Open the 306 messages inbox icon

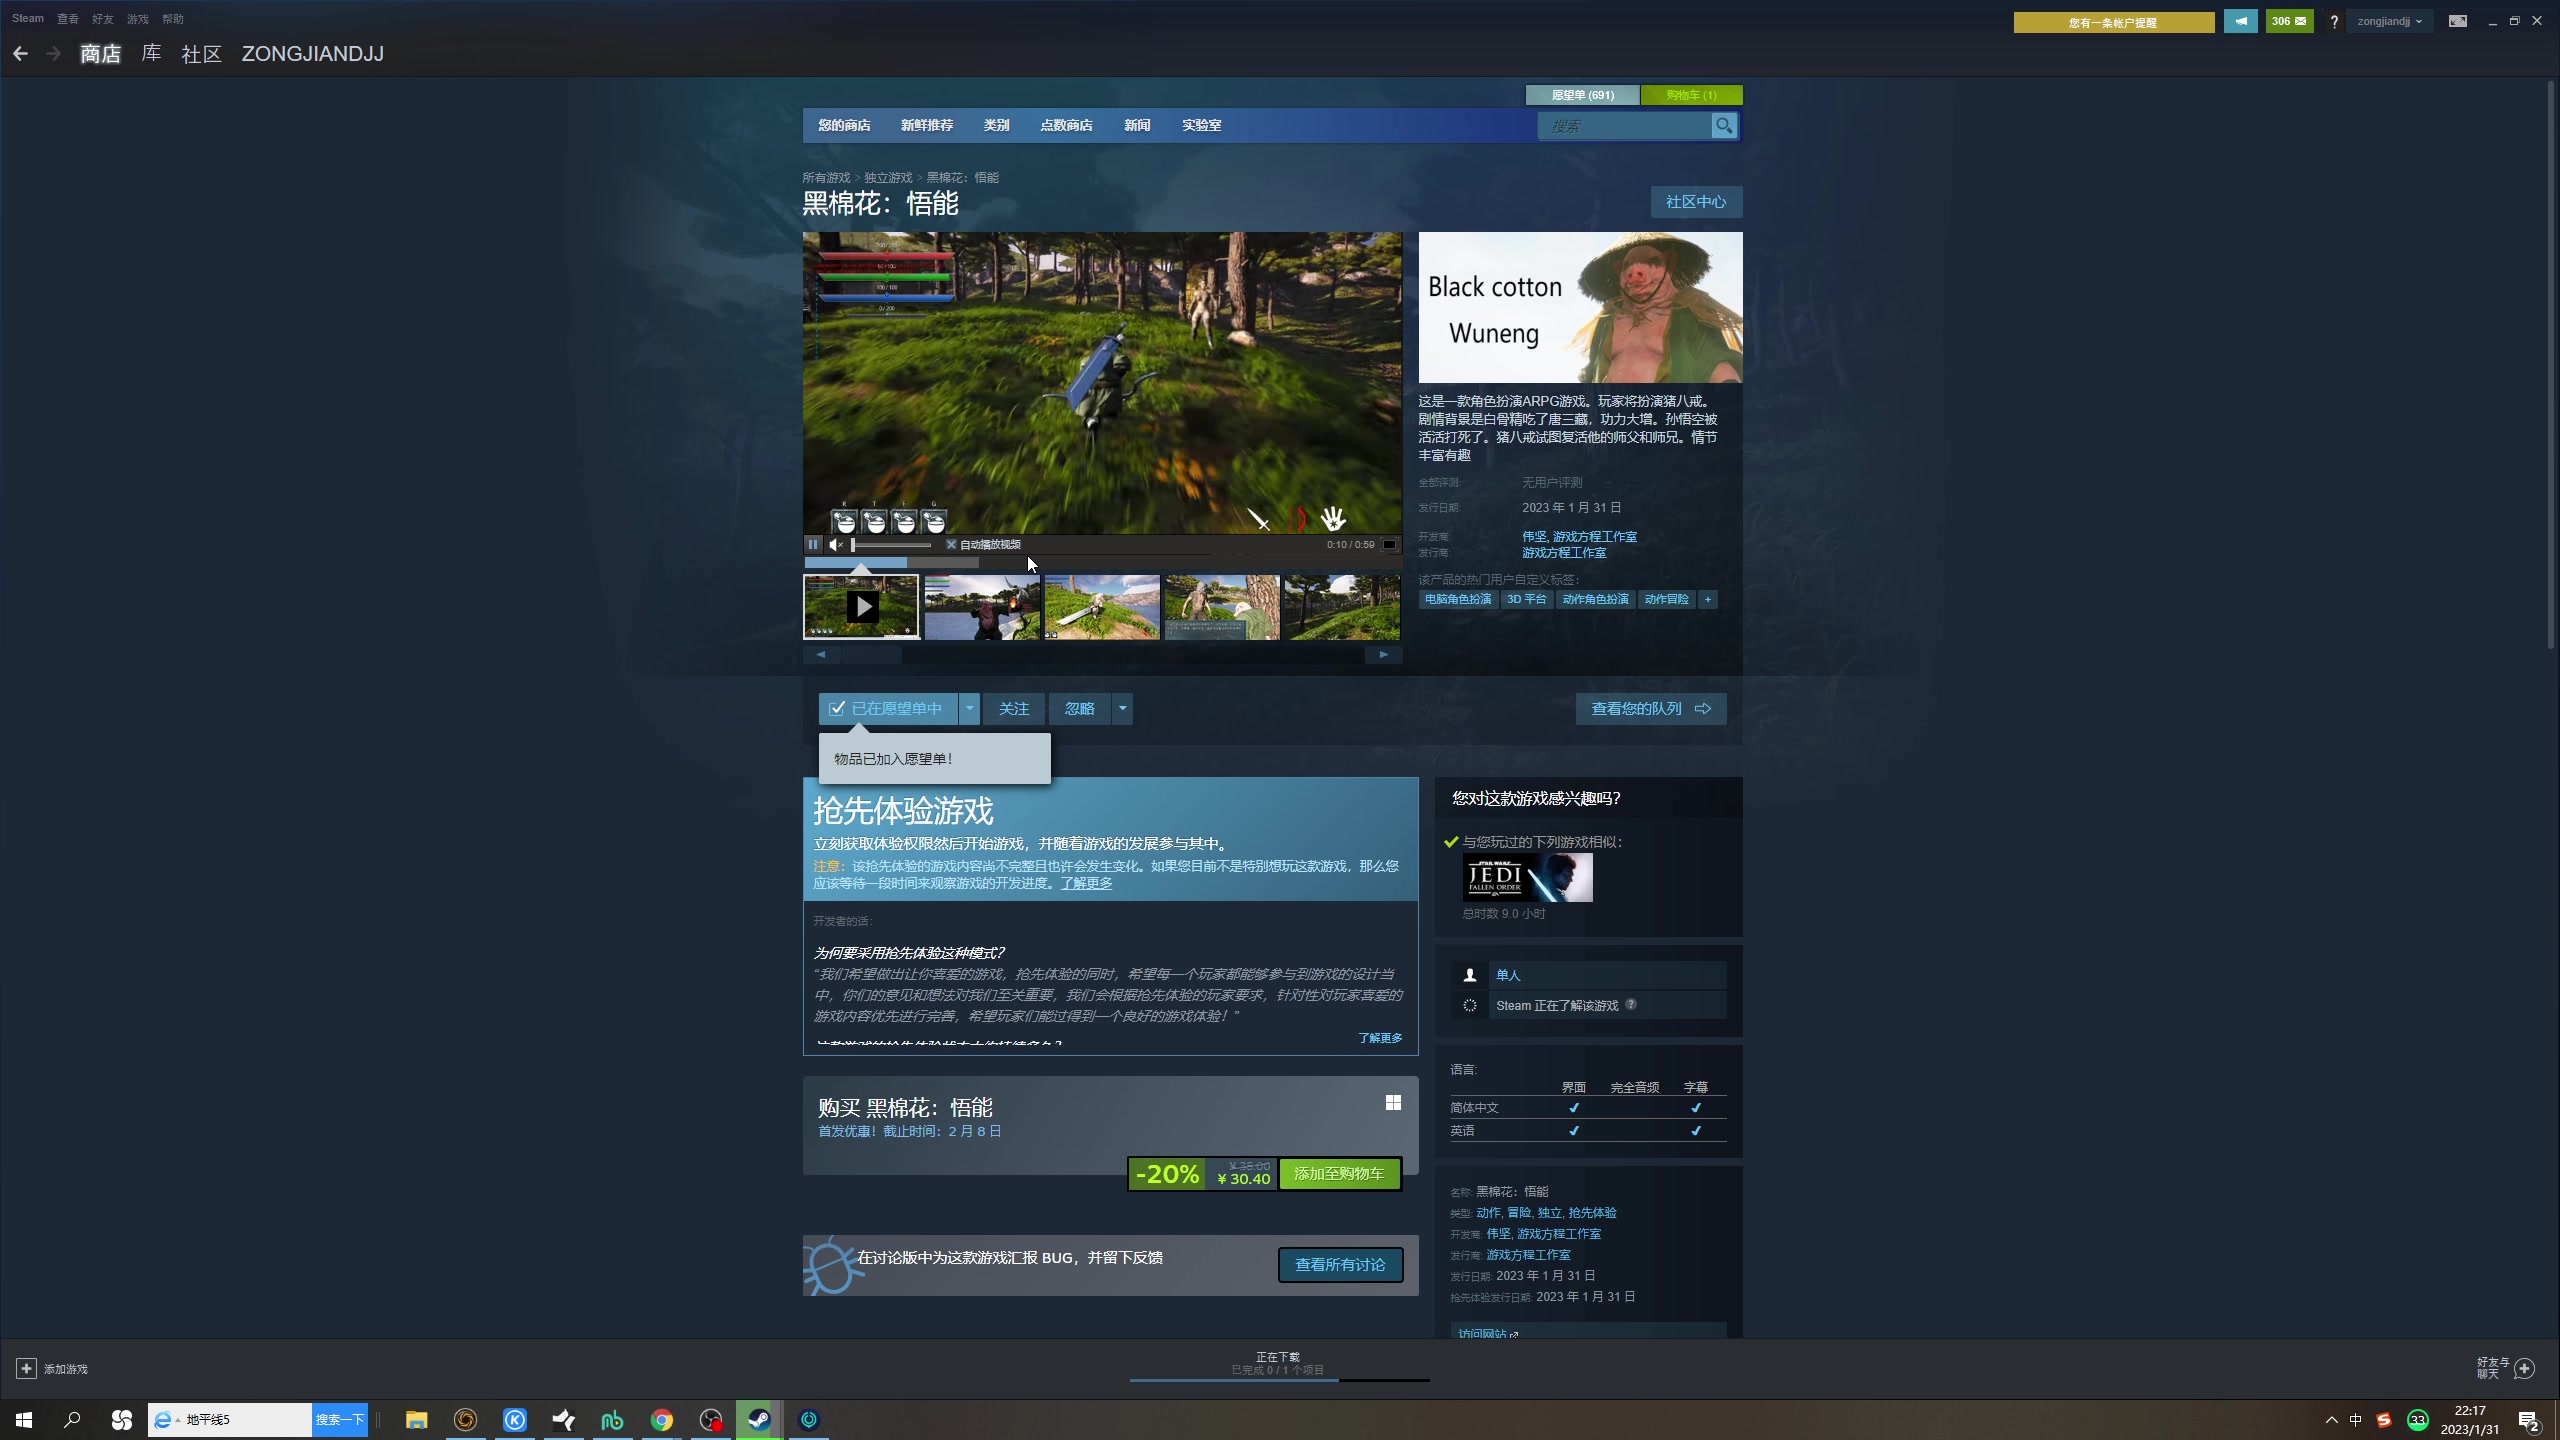coord(2289,21)
